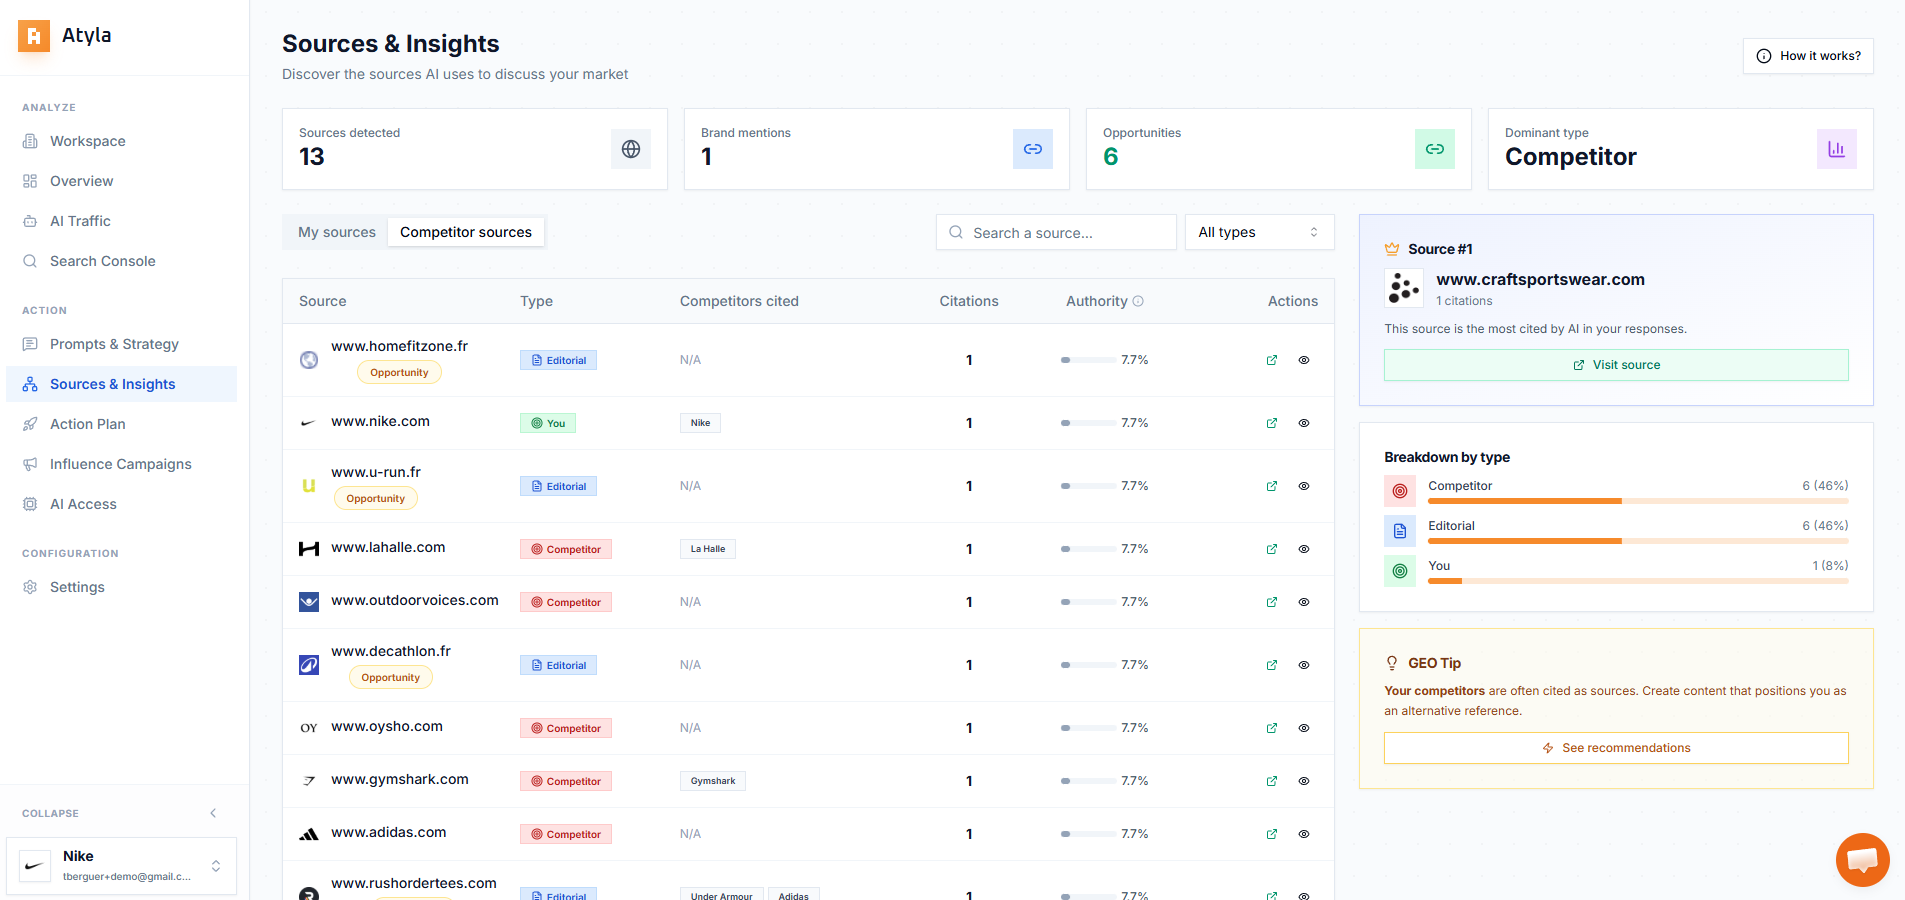Open the All types filter dropdown
The image size is (1905, 900).
coord(1258,232)
